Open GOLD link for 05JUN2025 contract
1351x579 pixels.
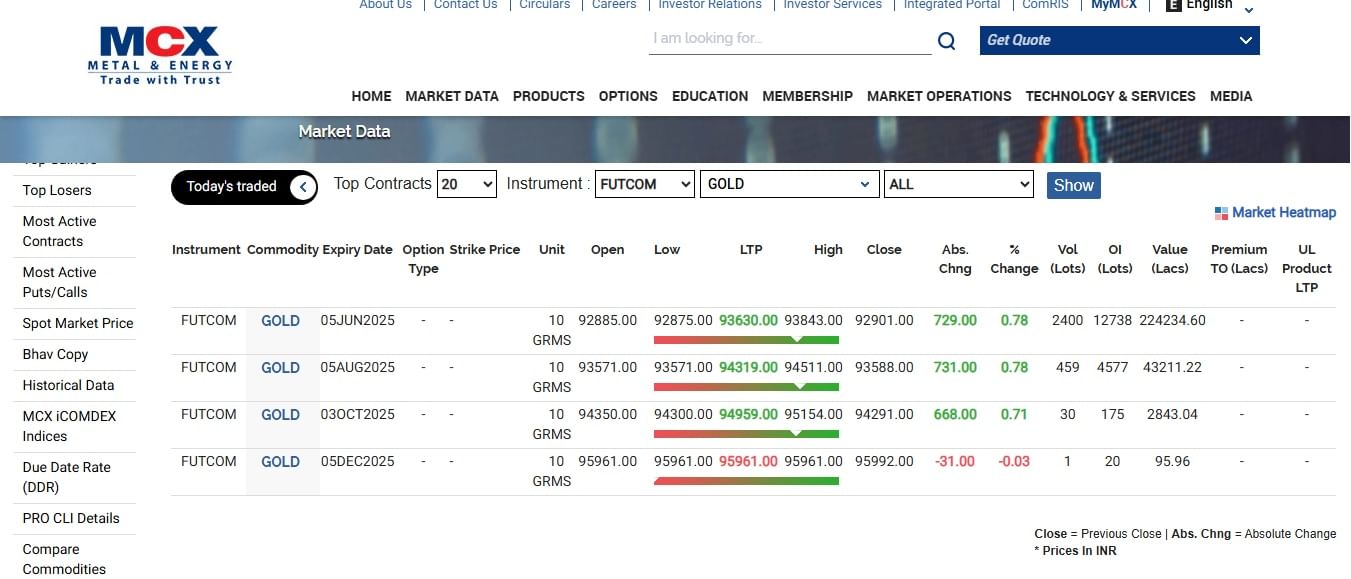280,321
